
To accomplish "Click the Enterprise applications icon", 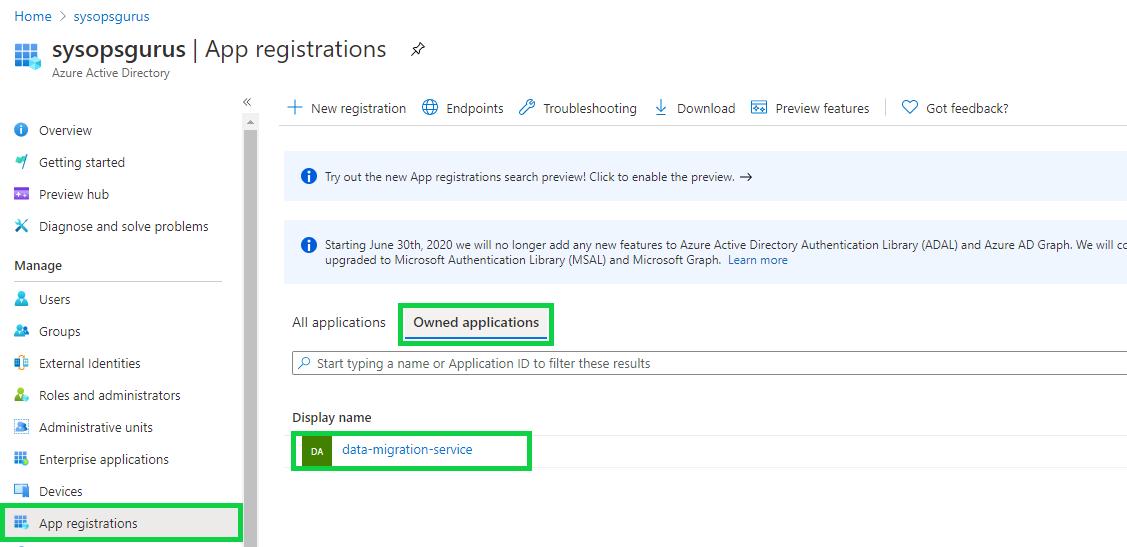I will coord(22,459).
